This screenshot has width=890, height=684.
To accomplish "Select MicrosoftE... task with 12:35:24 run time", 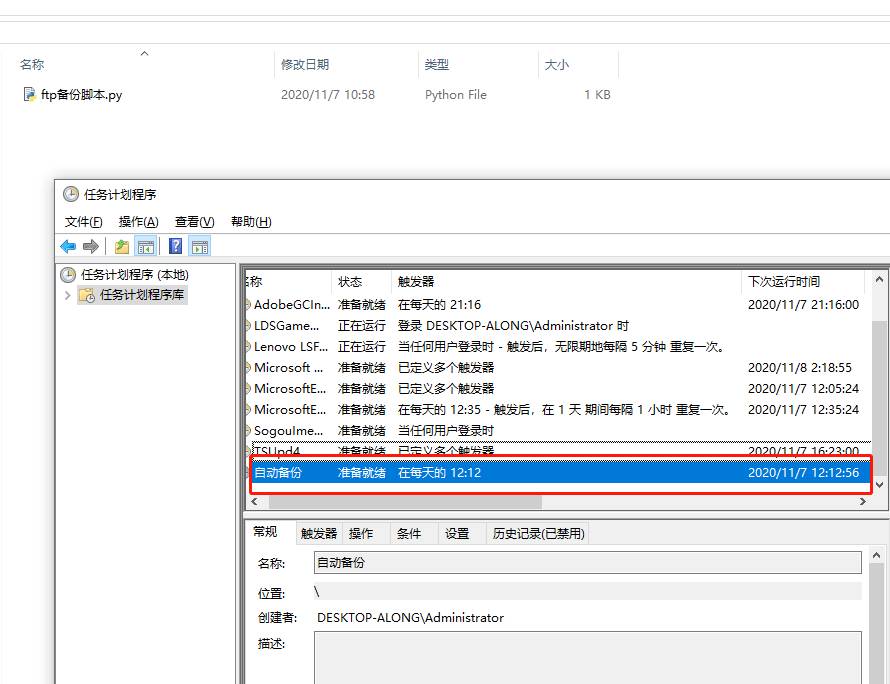I will click(559, 410).
